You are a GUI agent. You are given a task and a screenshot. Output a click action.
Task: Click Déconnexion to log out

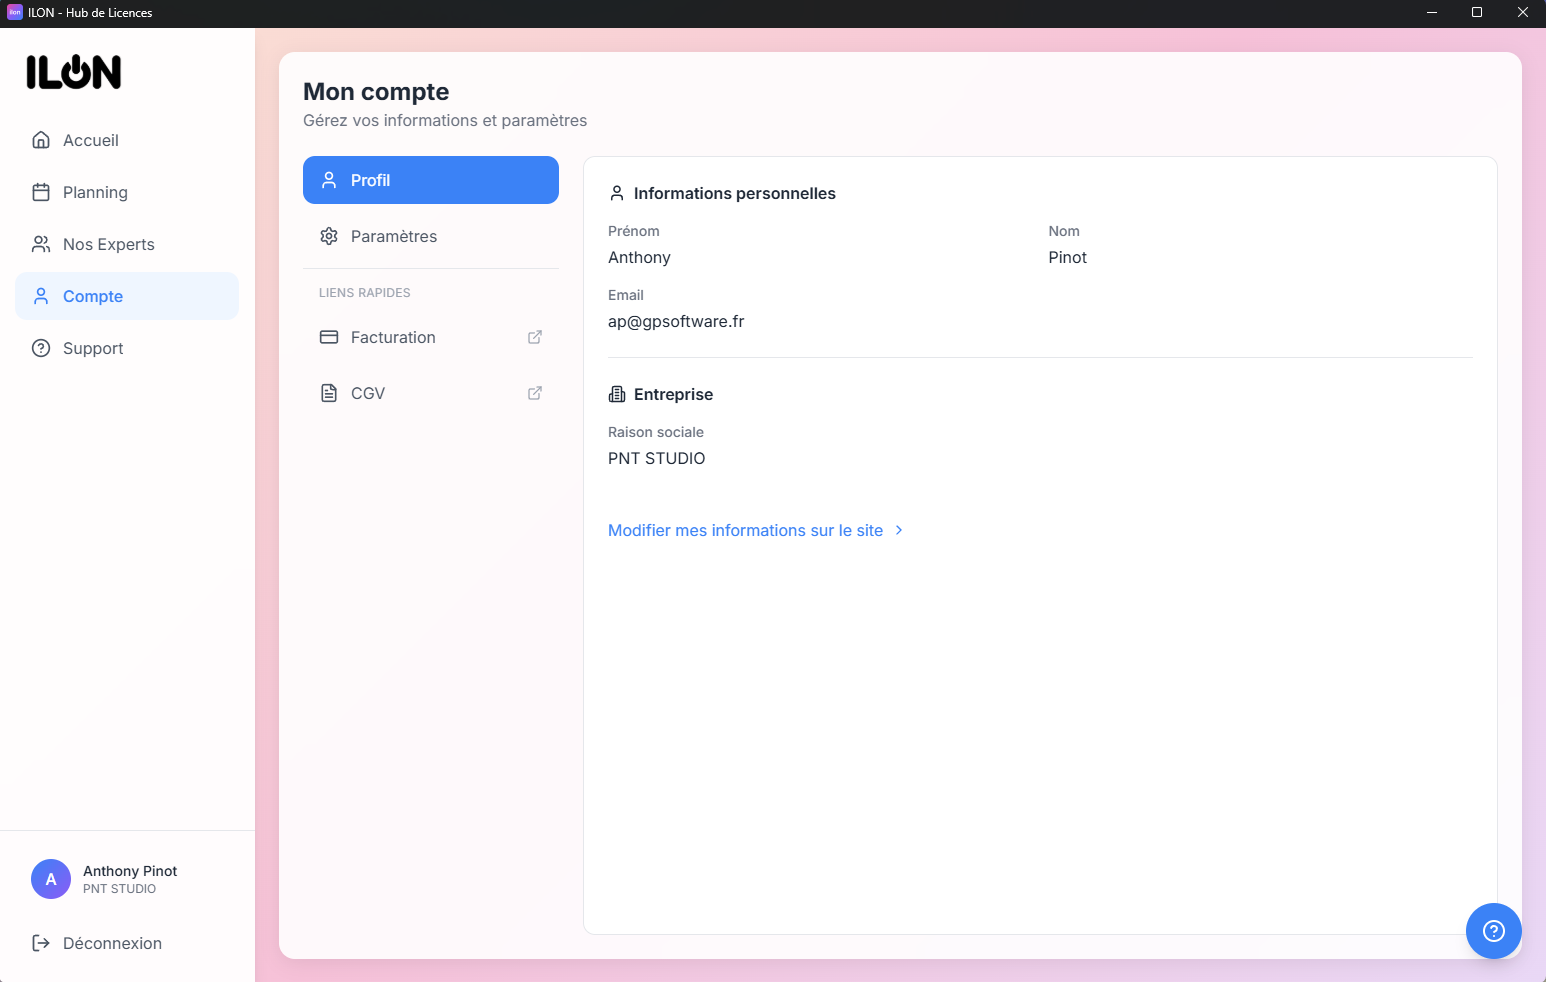pyautogui.click(x=112, y=943)
